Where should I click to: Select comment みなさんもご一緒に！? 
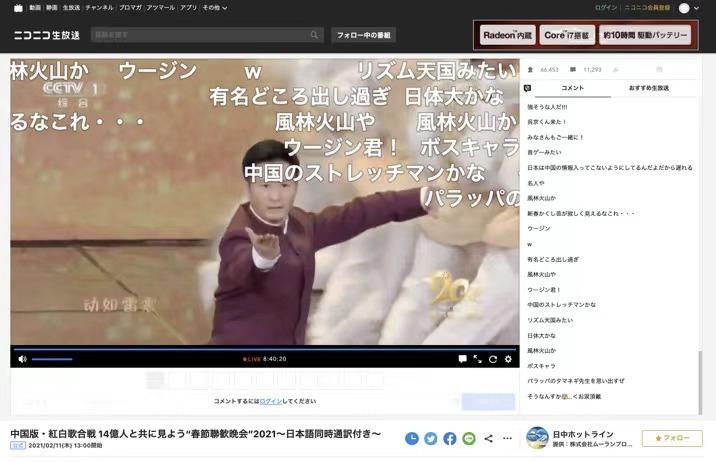pyautogui.click(x=555, y=137)
